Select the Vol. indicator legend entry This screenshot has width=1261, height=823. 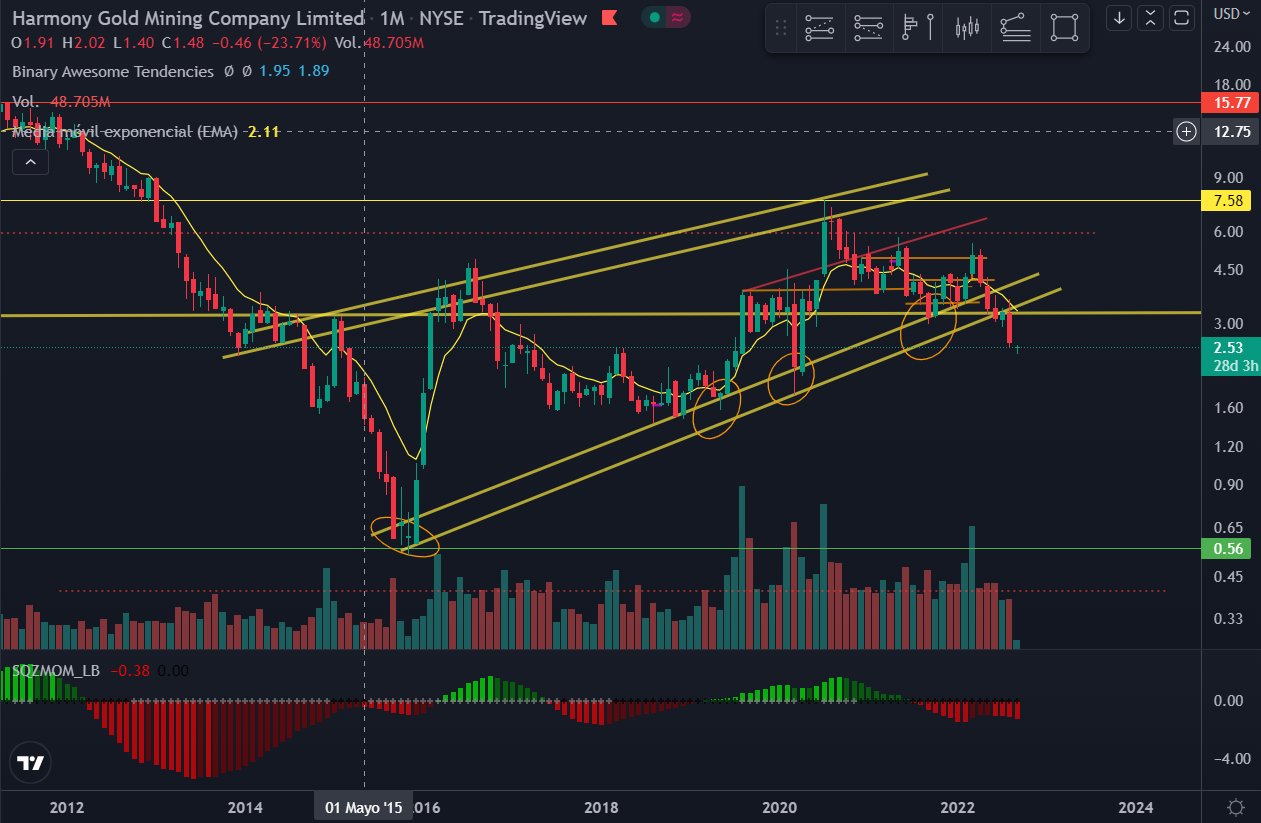click(25, 102)
